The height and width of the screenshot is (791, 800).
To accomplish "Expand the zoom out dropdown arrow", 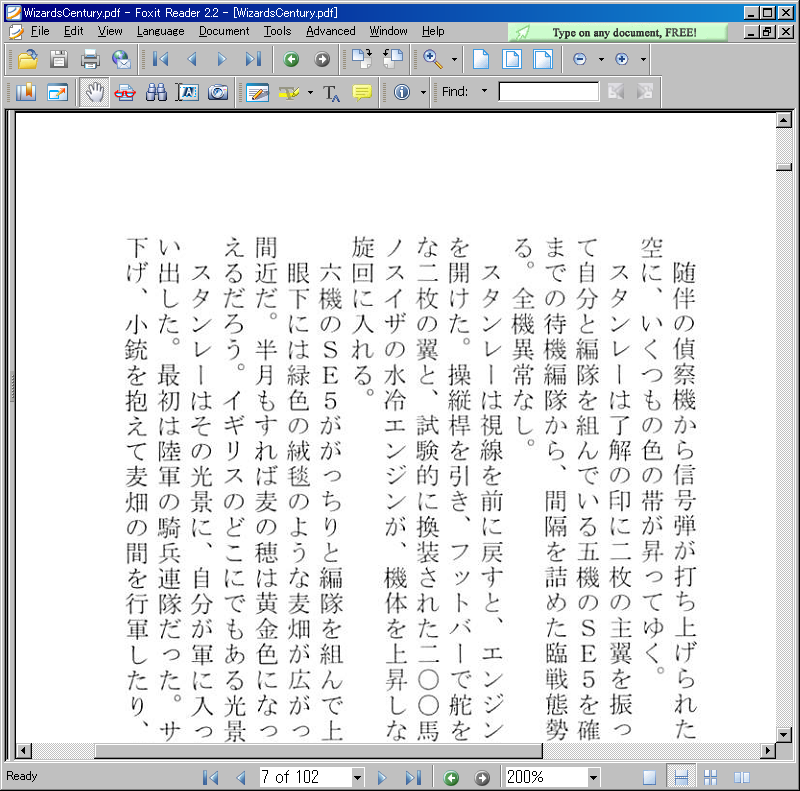I will (601, 59).
